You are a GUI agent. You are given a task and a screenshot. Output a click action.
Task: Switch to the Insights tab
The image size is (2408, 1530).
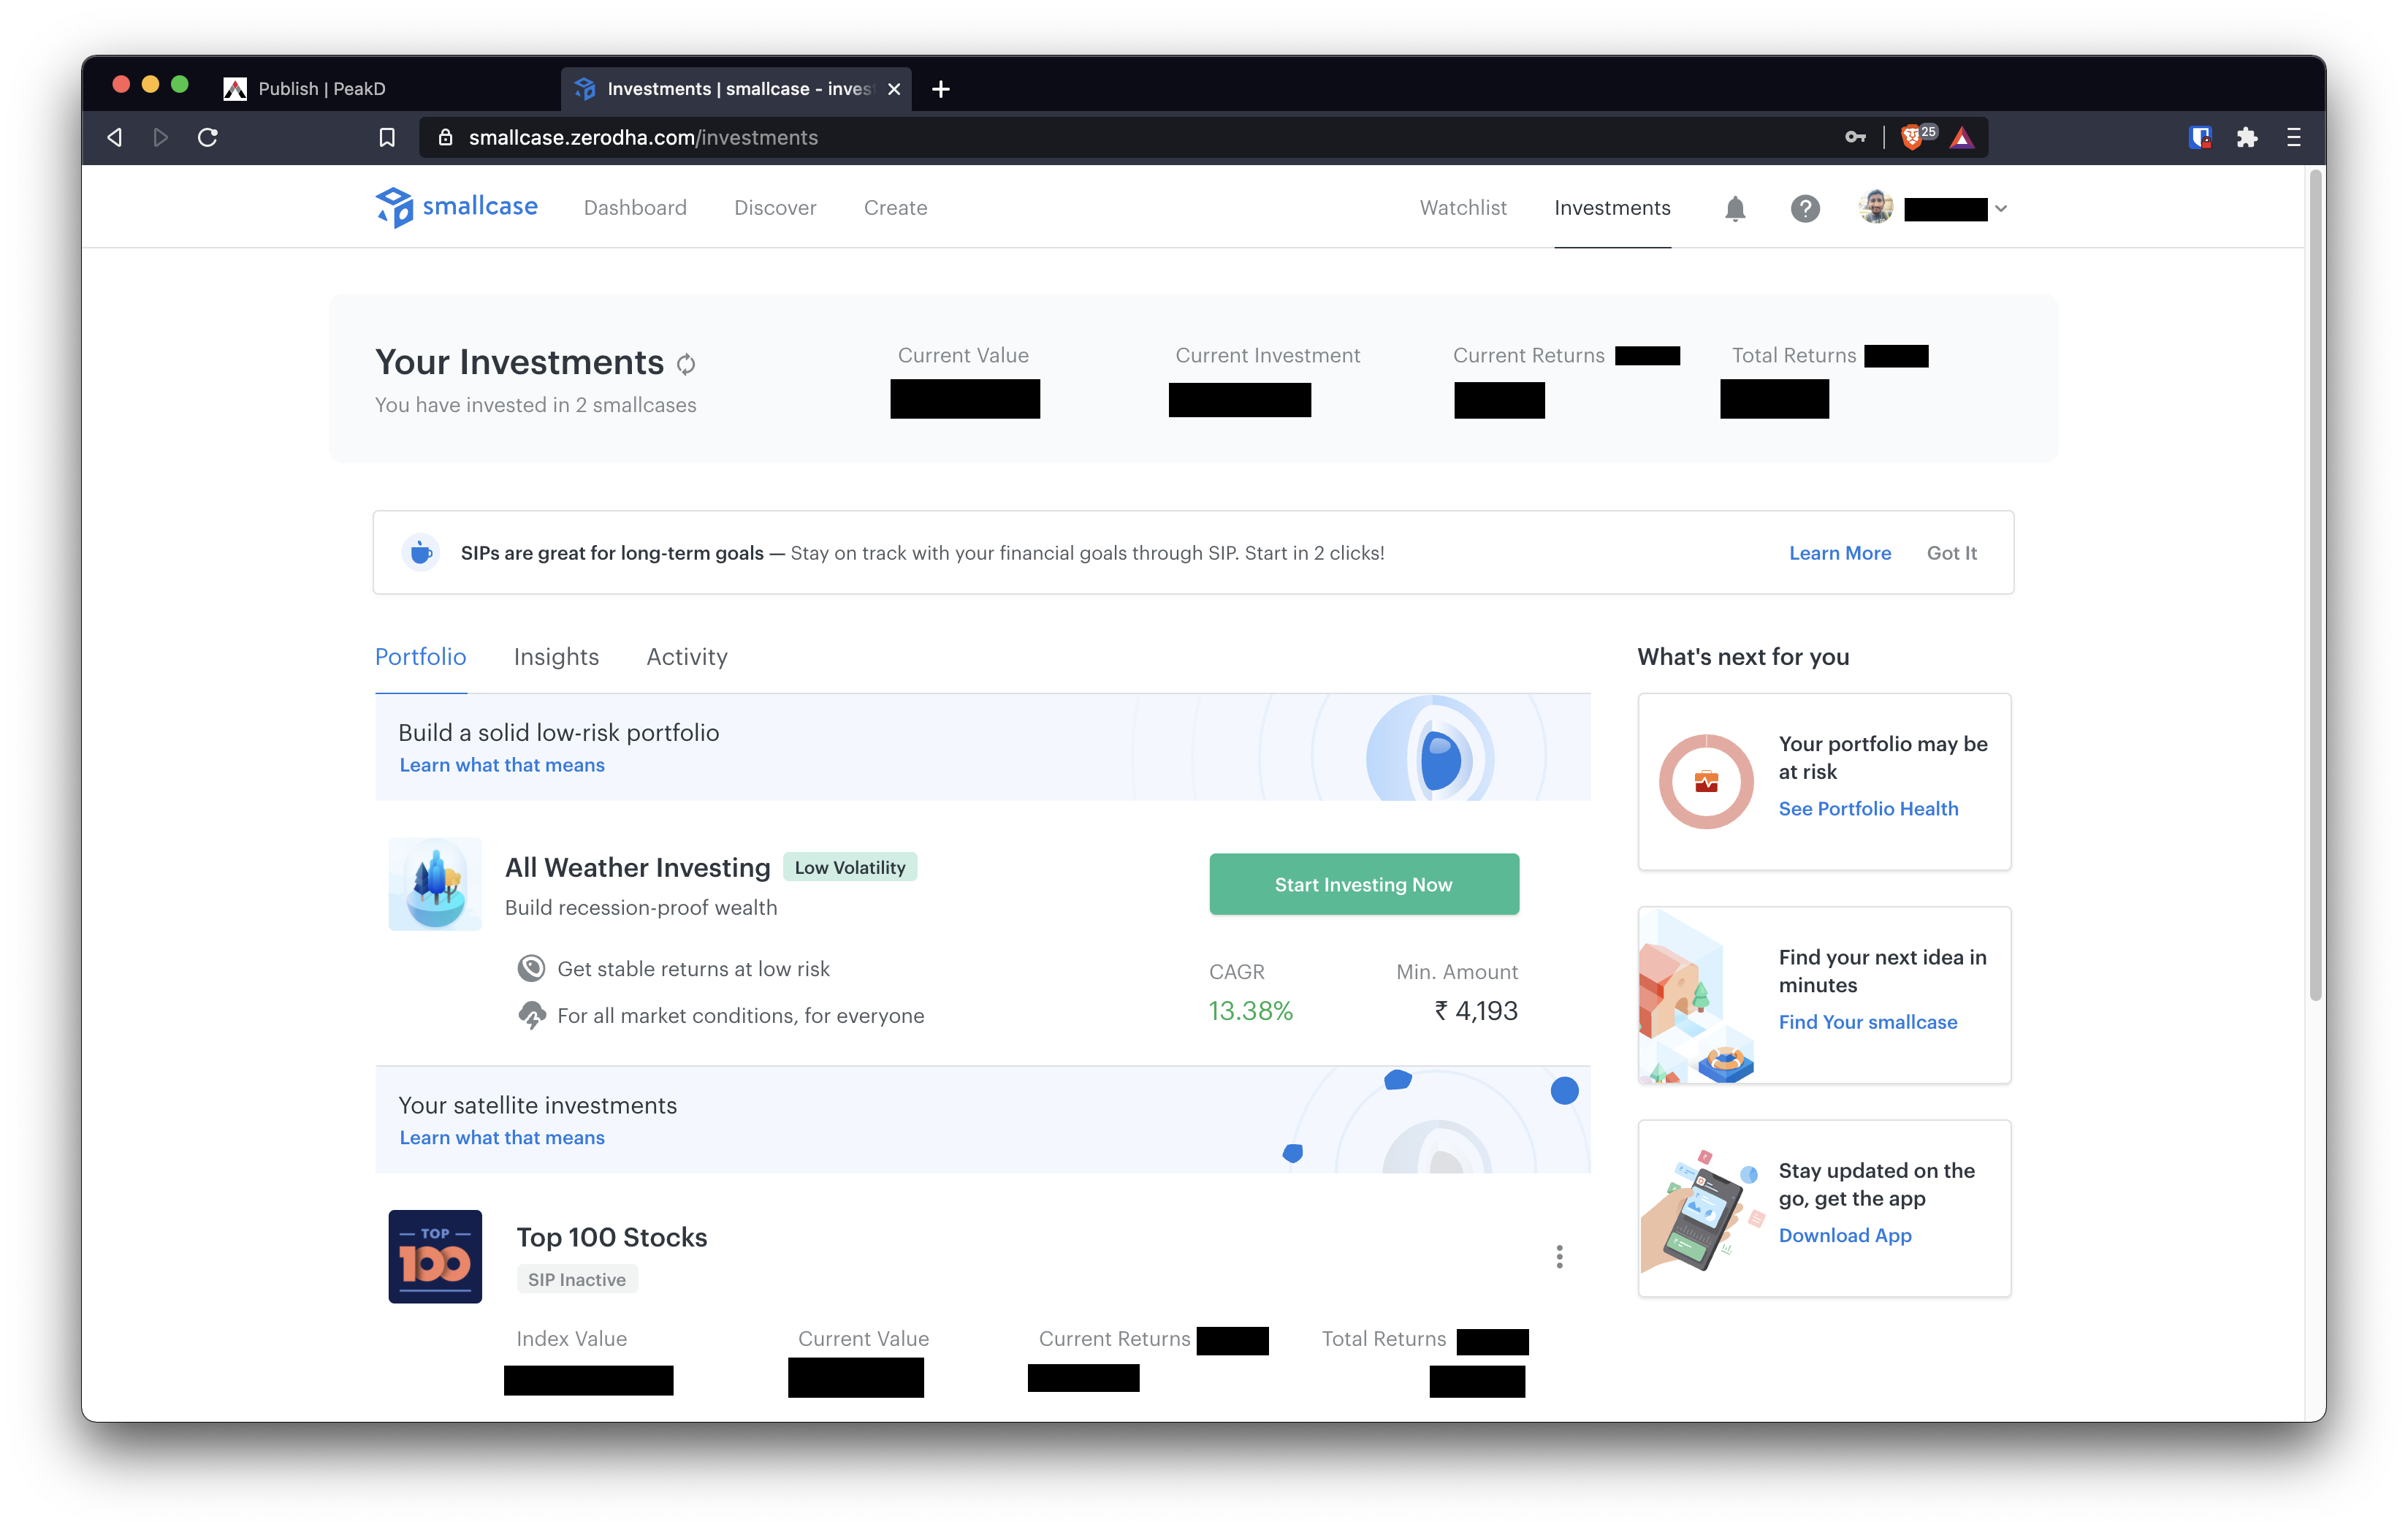(556, 657)
